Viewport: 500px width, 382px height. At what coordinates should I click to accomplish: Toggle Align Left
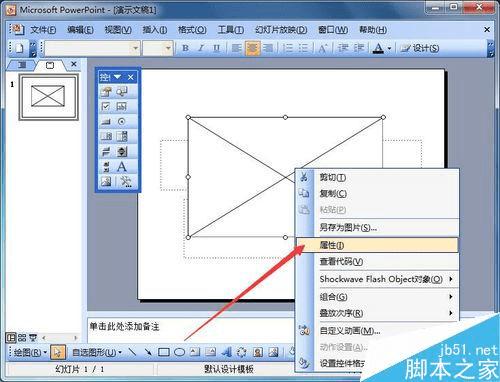237,48
